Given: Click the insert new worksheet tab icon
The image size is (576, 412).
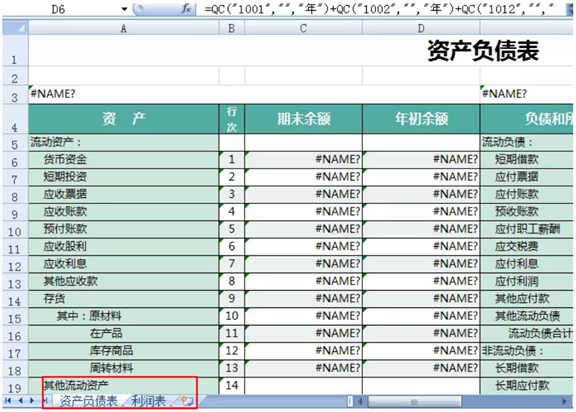Looking at the screenshot, I should [187, 401].
